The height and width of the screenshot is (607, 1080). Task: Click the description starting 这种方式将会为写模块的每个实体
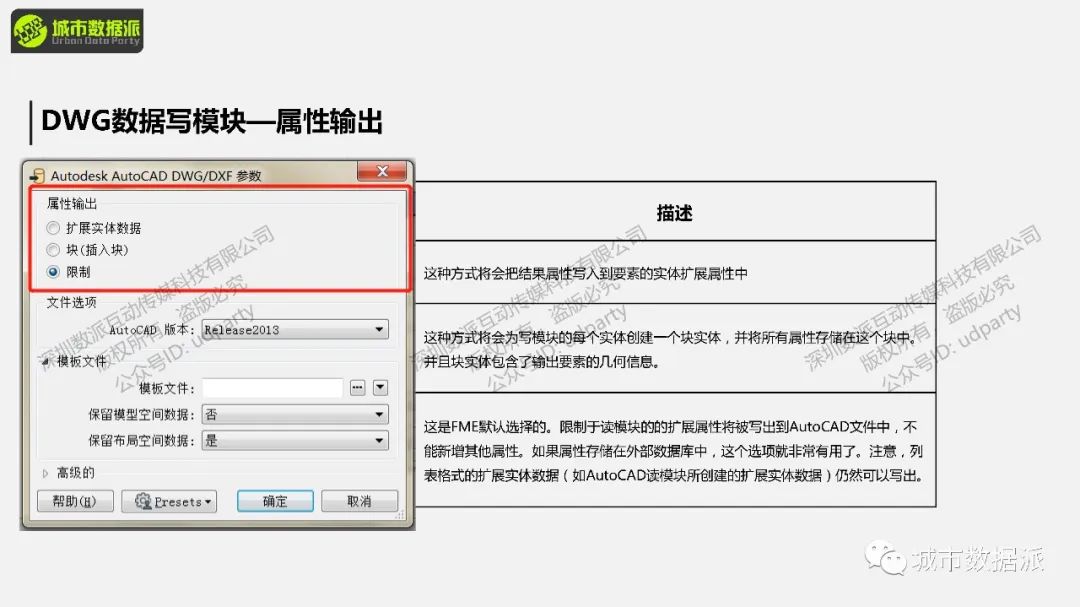(670, 349)
